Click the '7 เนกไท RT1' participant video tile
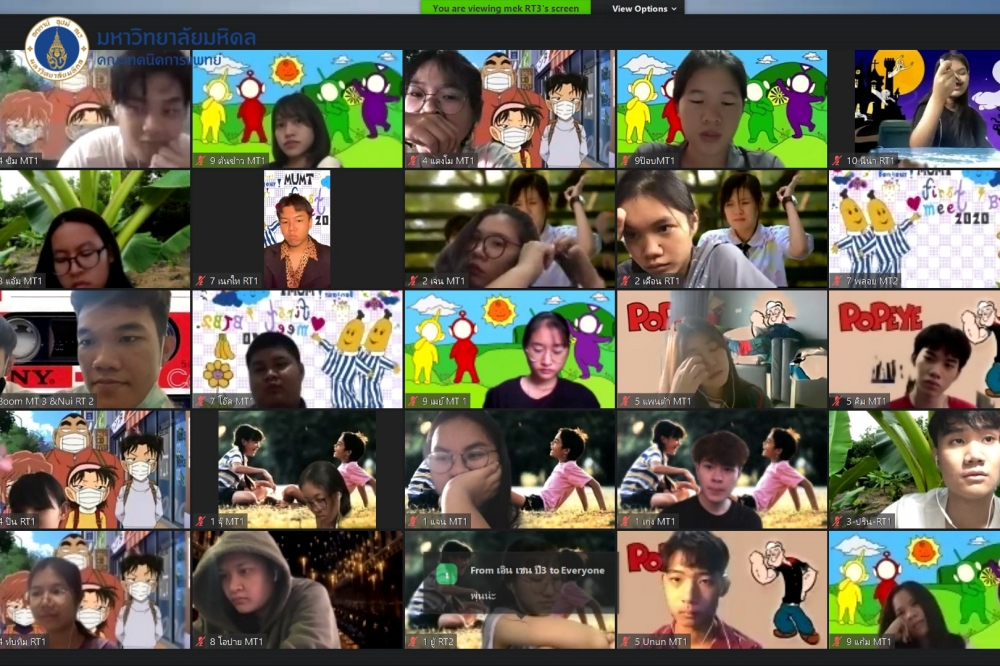The width and height of the screenshot is (1000, 666). tap(297, 228)
